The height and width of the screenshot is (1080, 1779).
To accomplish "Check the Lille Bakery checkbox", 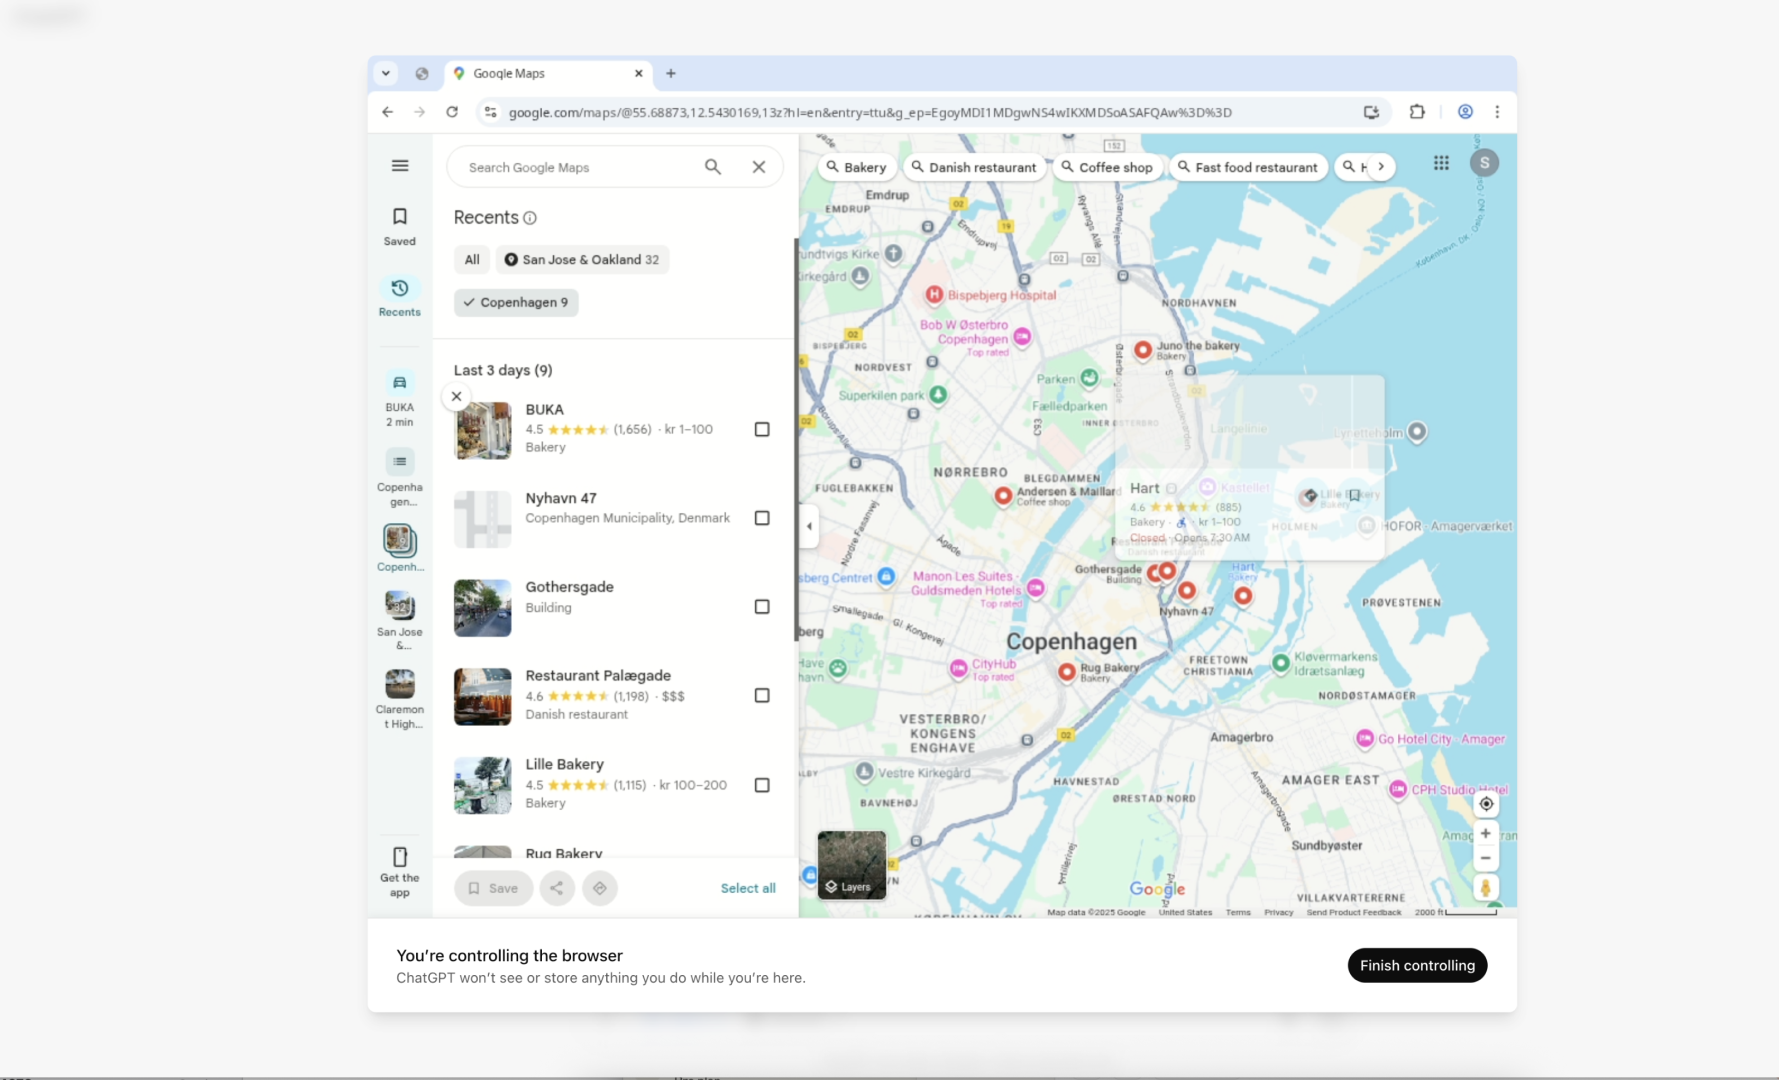I will coord(762,785).
